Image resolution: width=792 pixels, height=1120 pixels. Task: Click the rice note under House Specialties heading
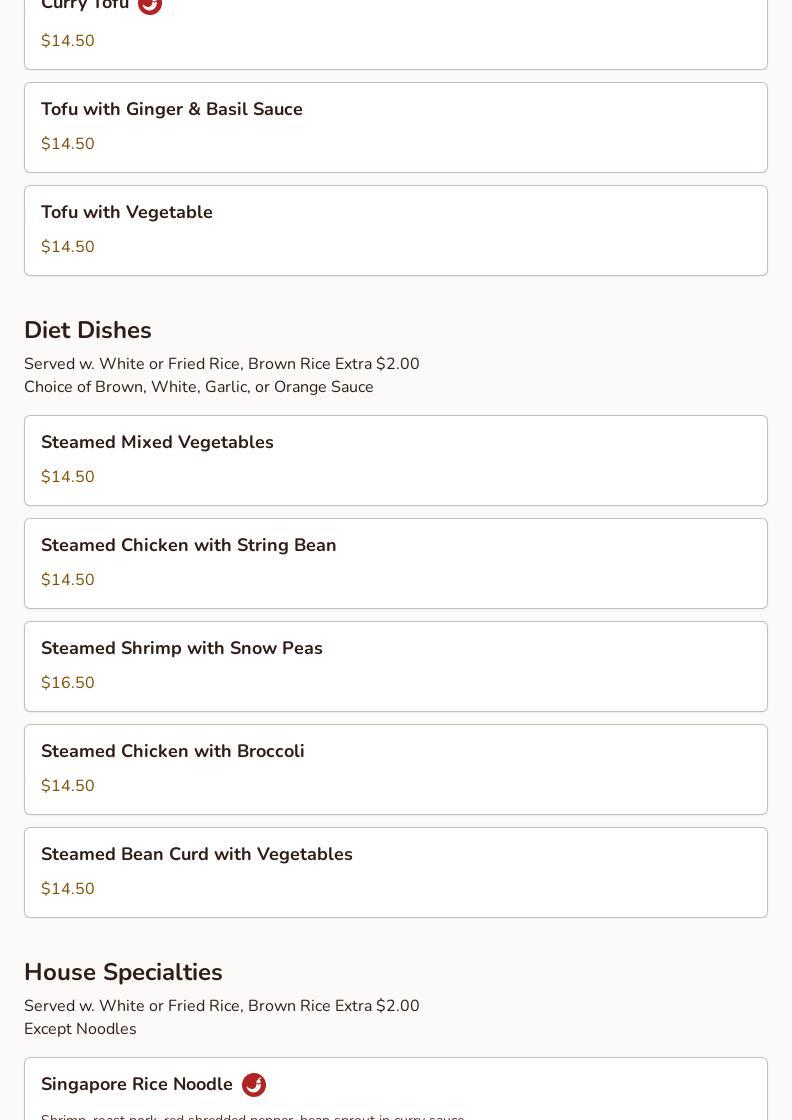[x=222, y=1006]
